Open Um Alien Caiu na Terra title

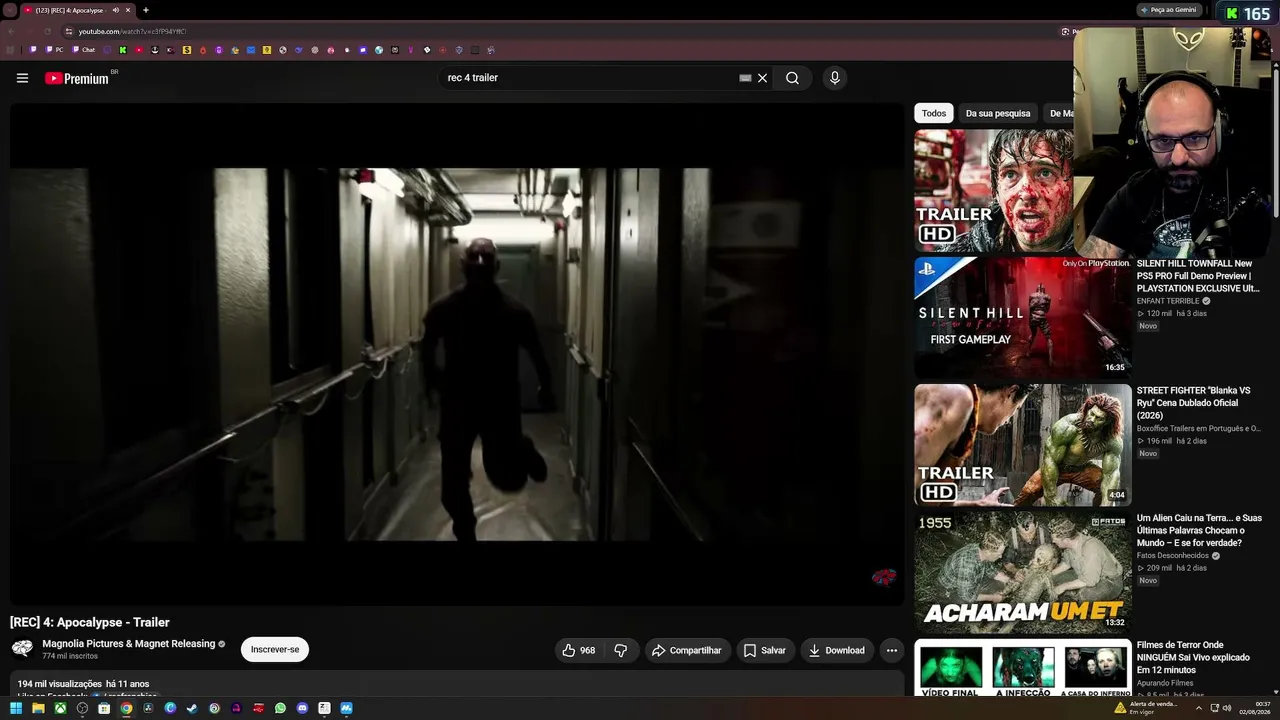point(1199,530)
